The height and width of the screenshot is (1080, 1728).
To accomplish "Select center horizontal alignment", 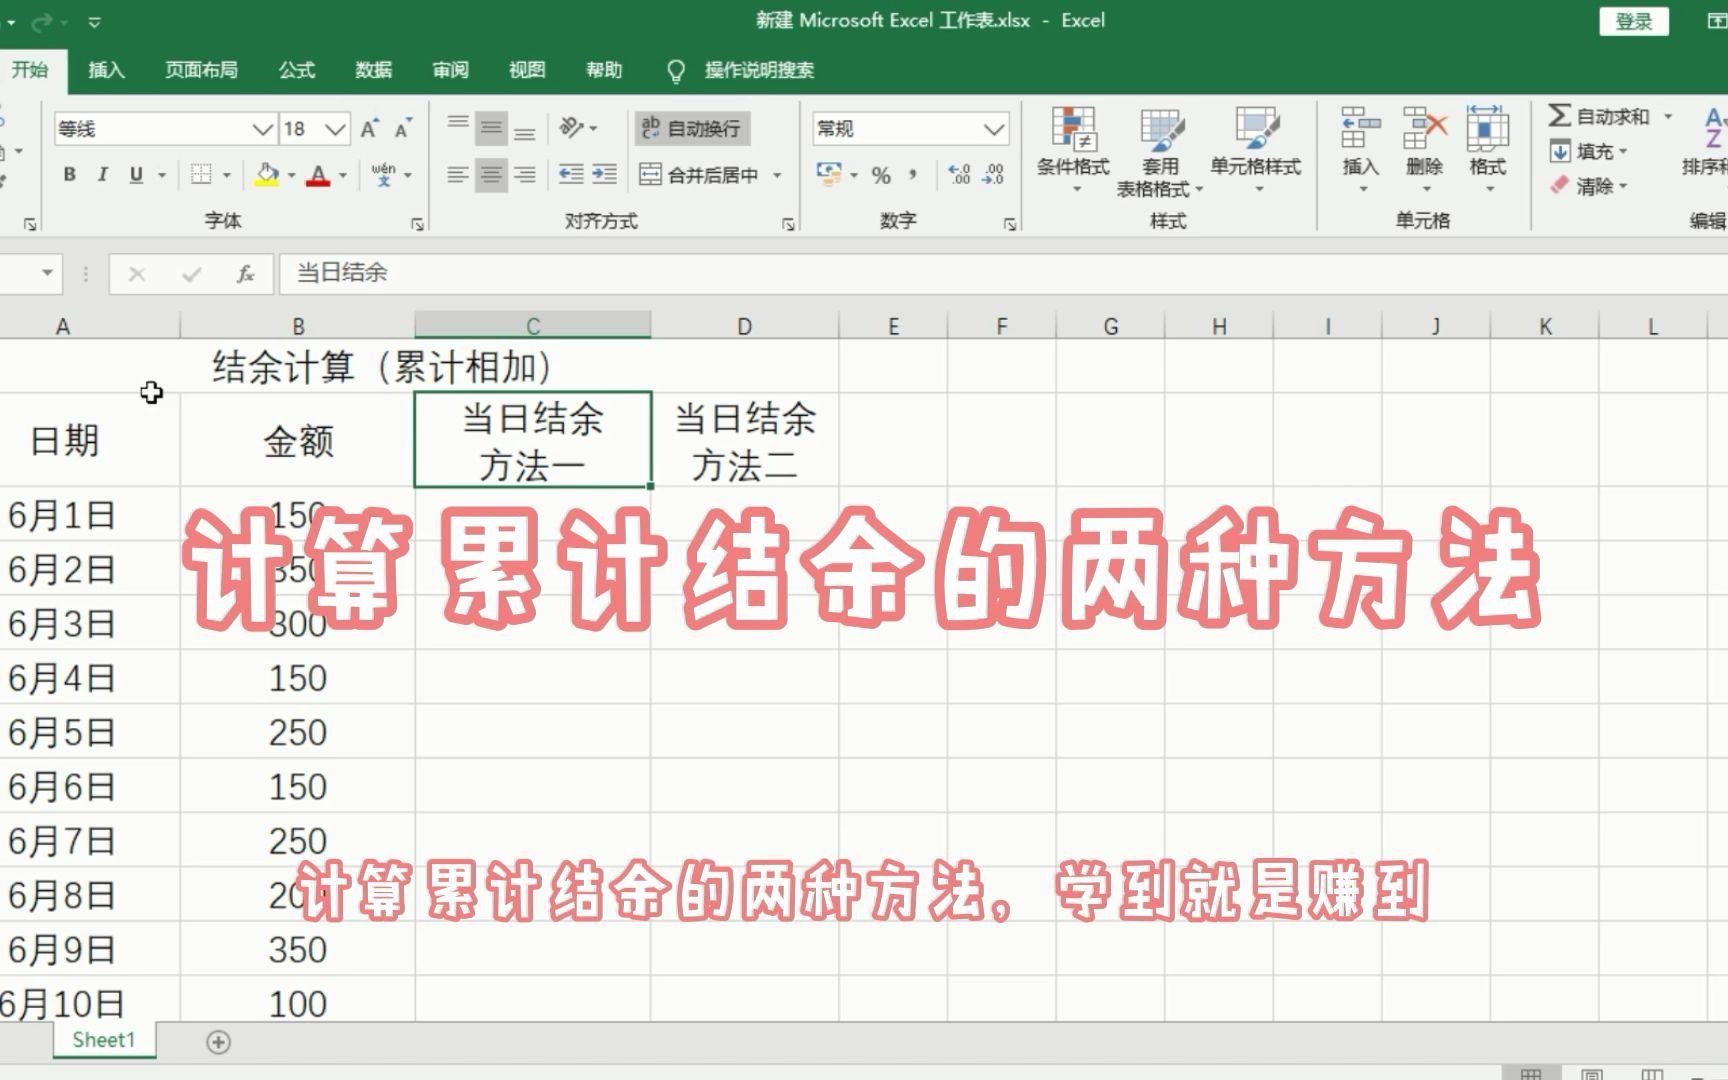I will point(491,175).
